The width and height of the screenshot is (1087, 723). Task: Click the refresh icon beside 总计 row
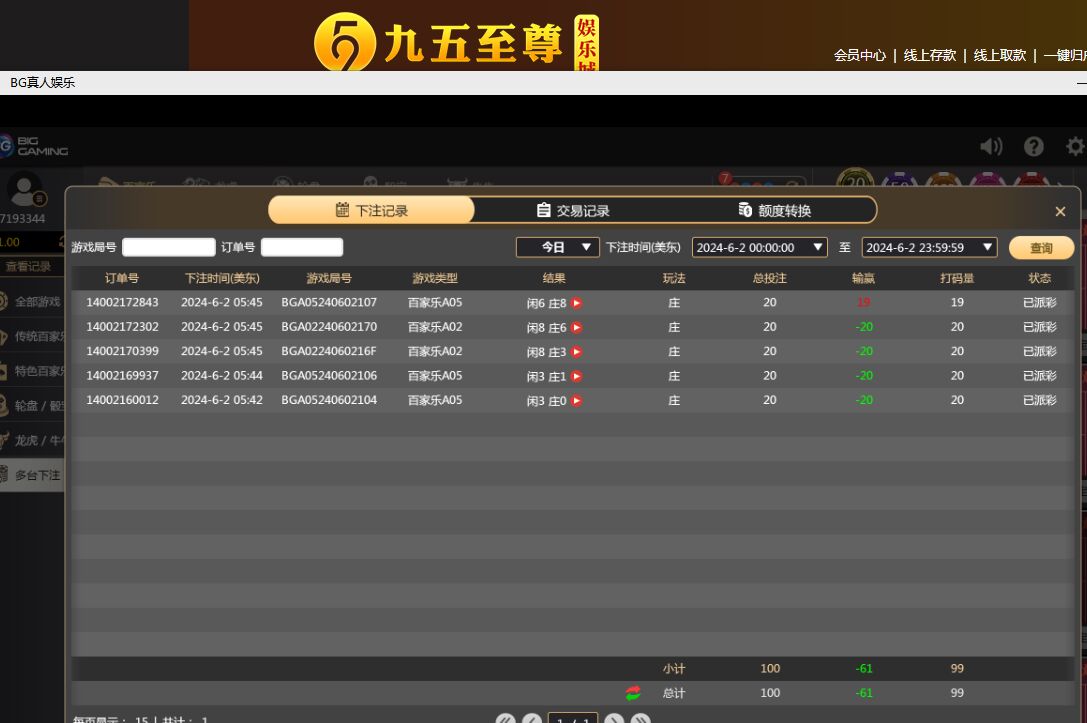tap(633, 693)
